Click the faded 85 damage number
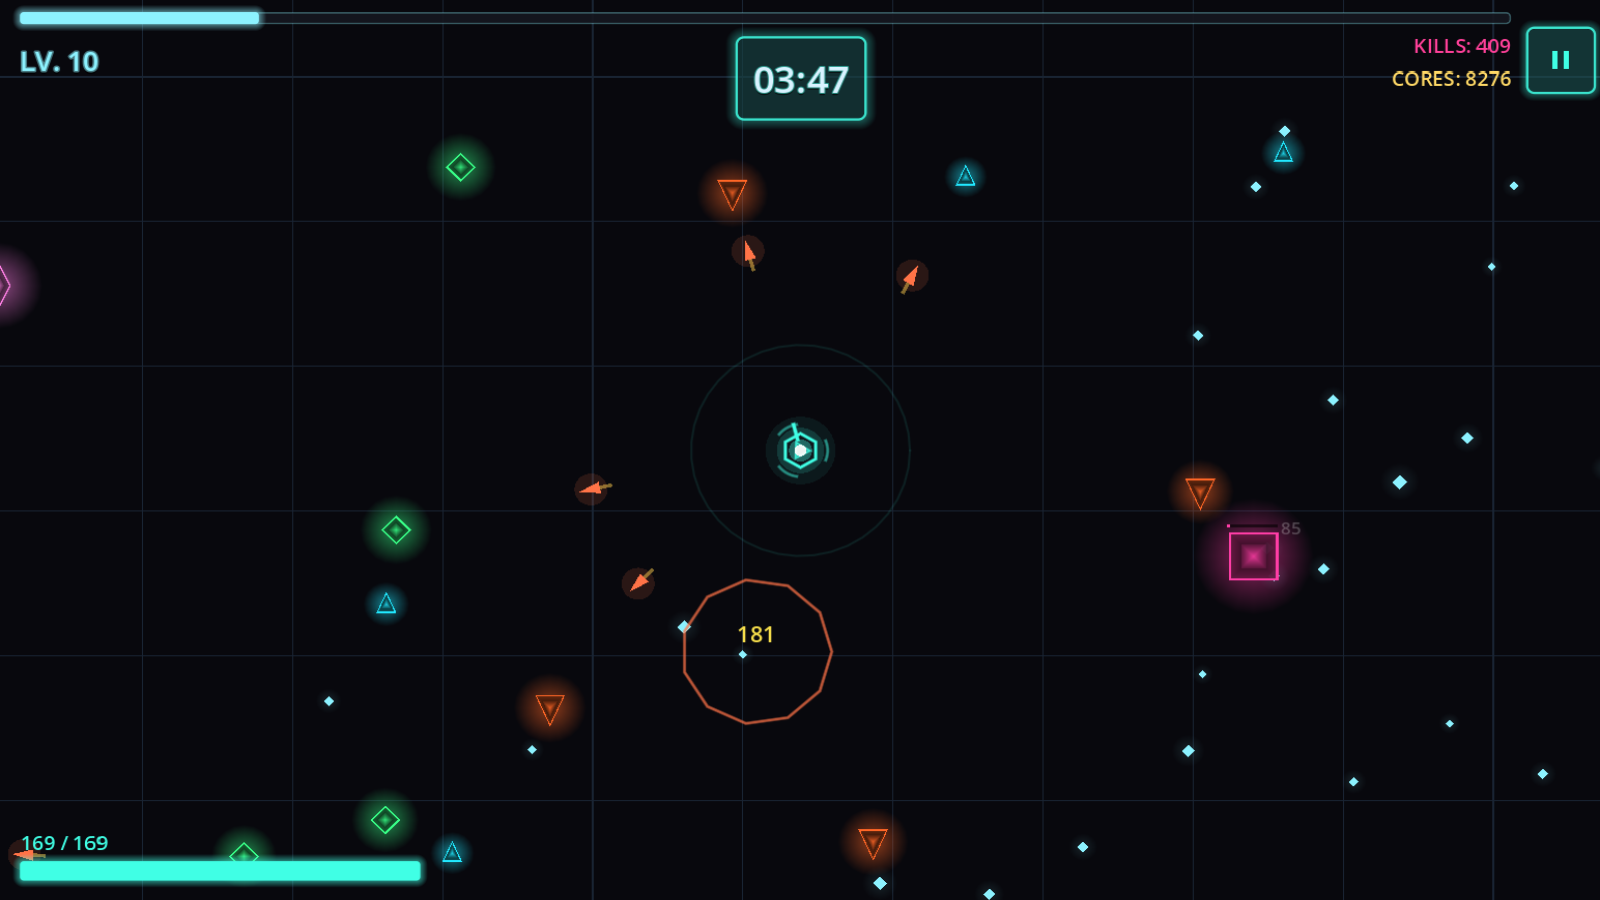This screenshot has width=1600, height=900. (1291, 528)
